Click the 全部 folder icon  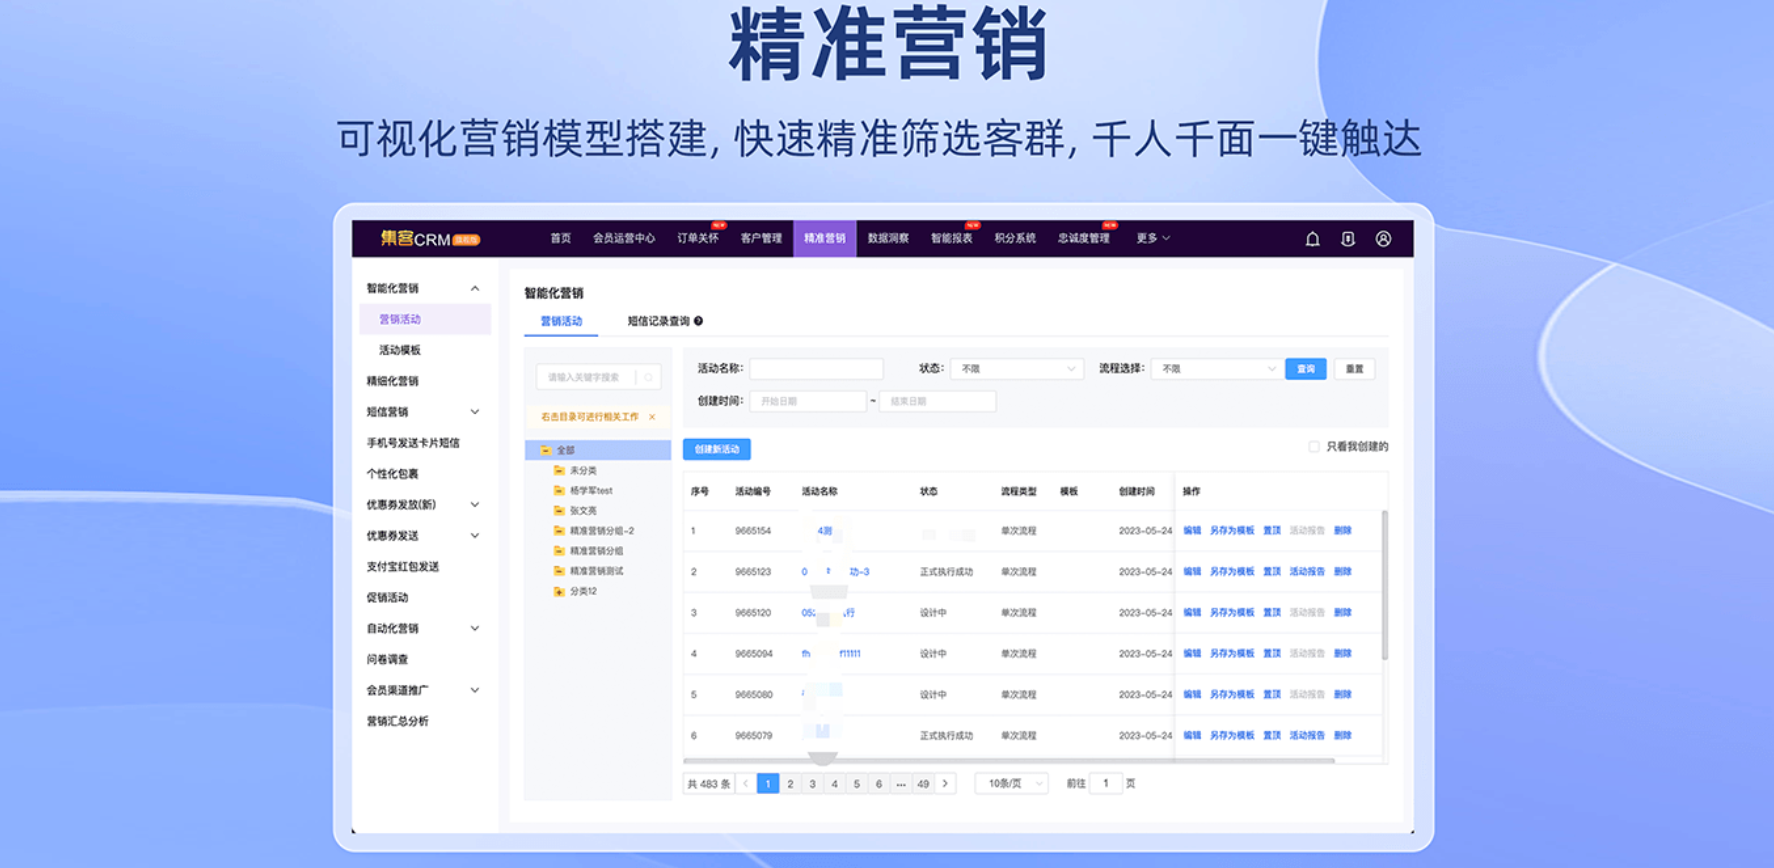click(x=546, y=450)
